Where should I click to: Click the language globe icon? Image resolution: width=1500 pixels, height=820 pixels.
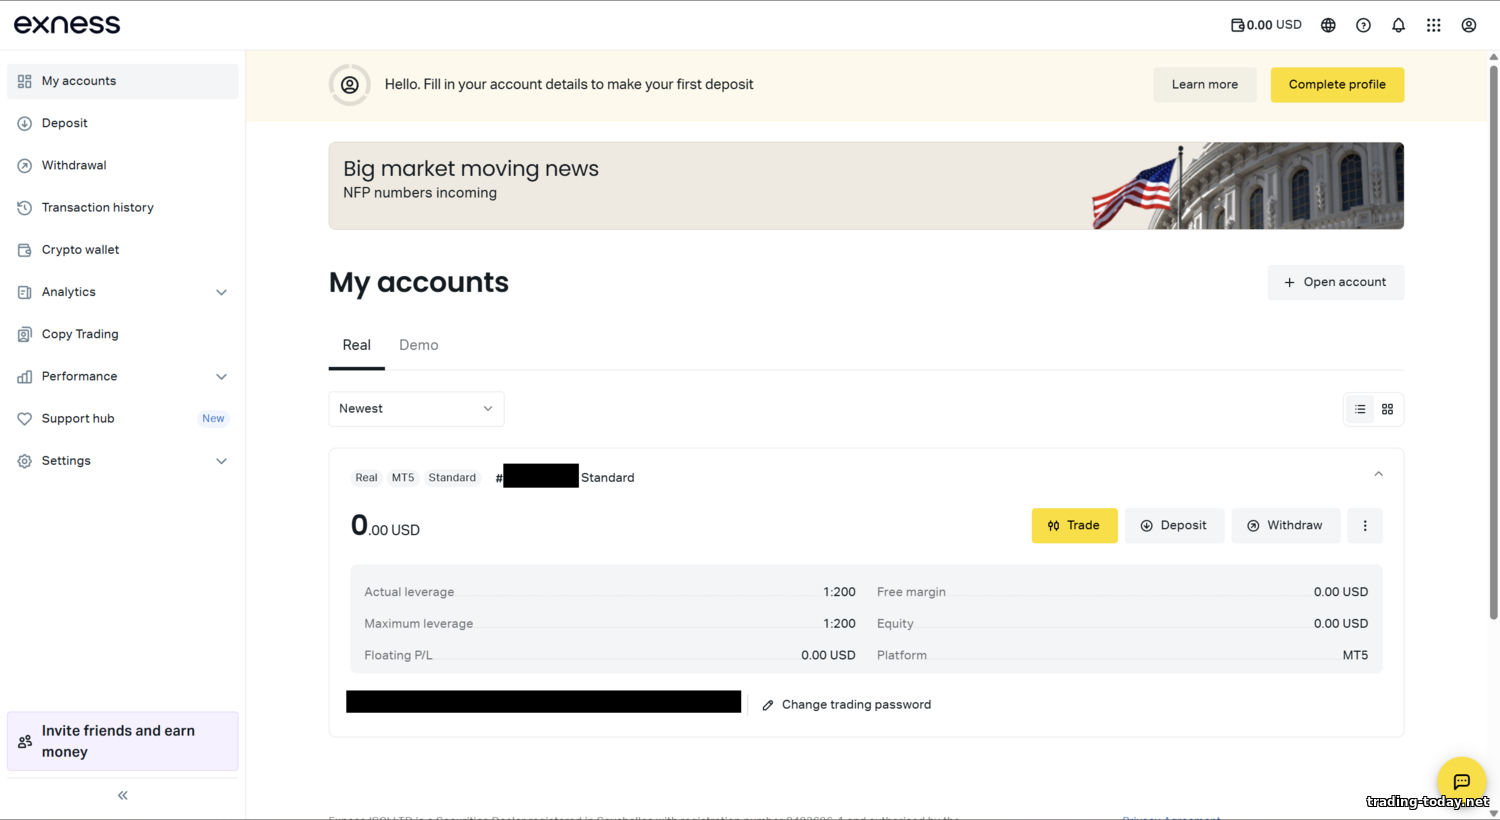(x=1328, y=25)
